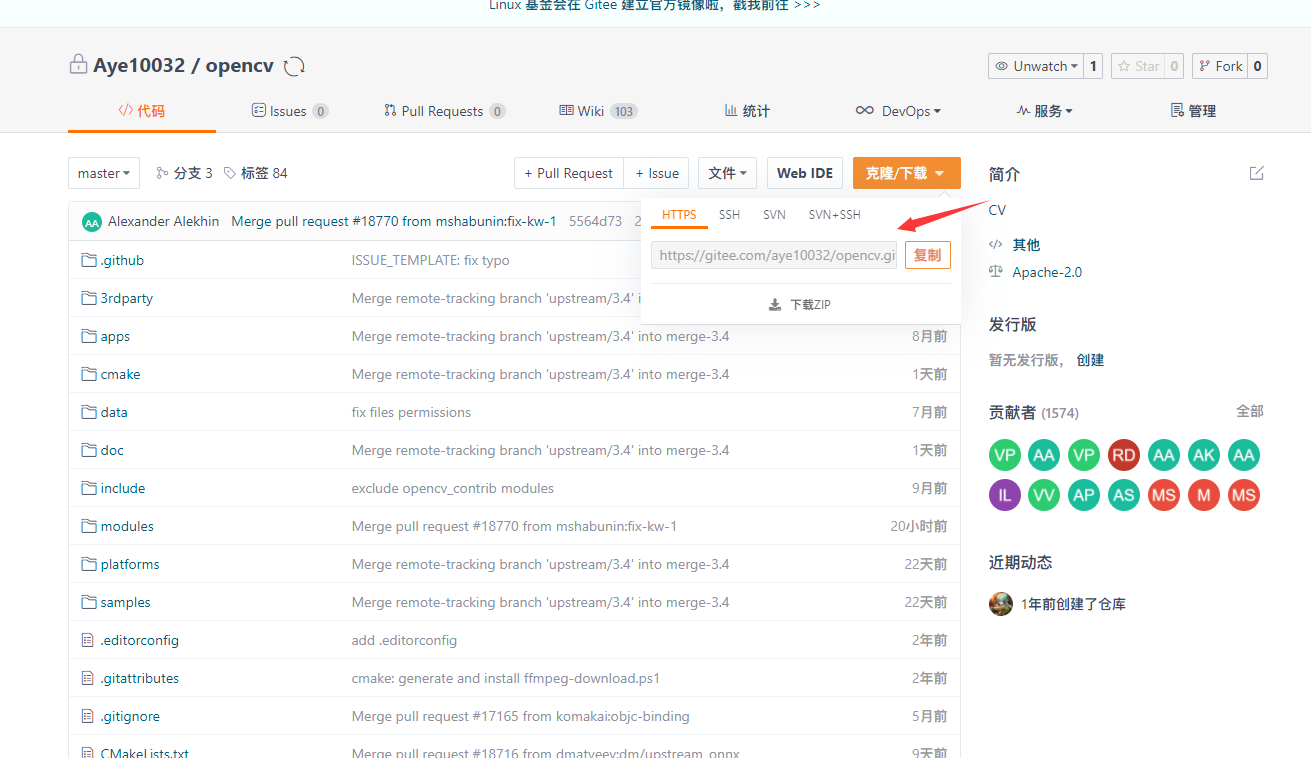Select the SVN+SSH clone tab

point(834,215)
